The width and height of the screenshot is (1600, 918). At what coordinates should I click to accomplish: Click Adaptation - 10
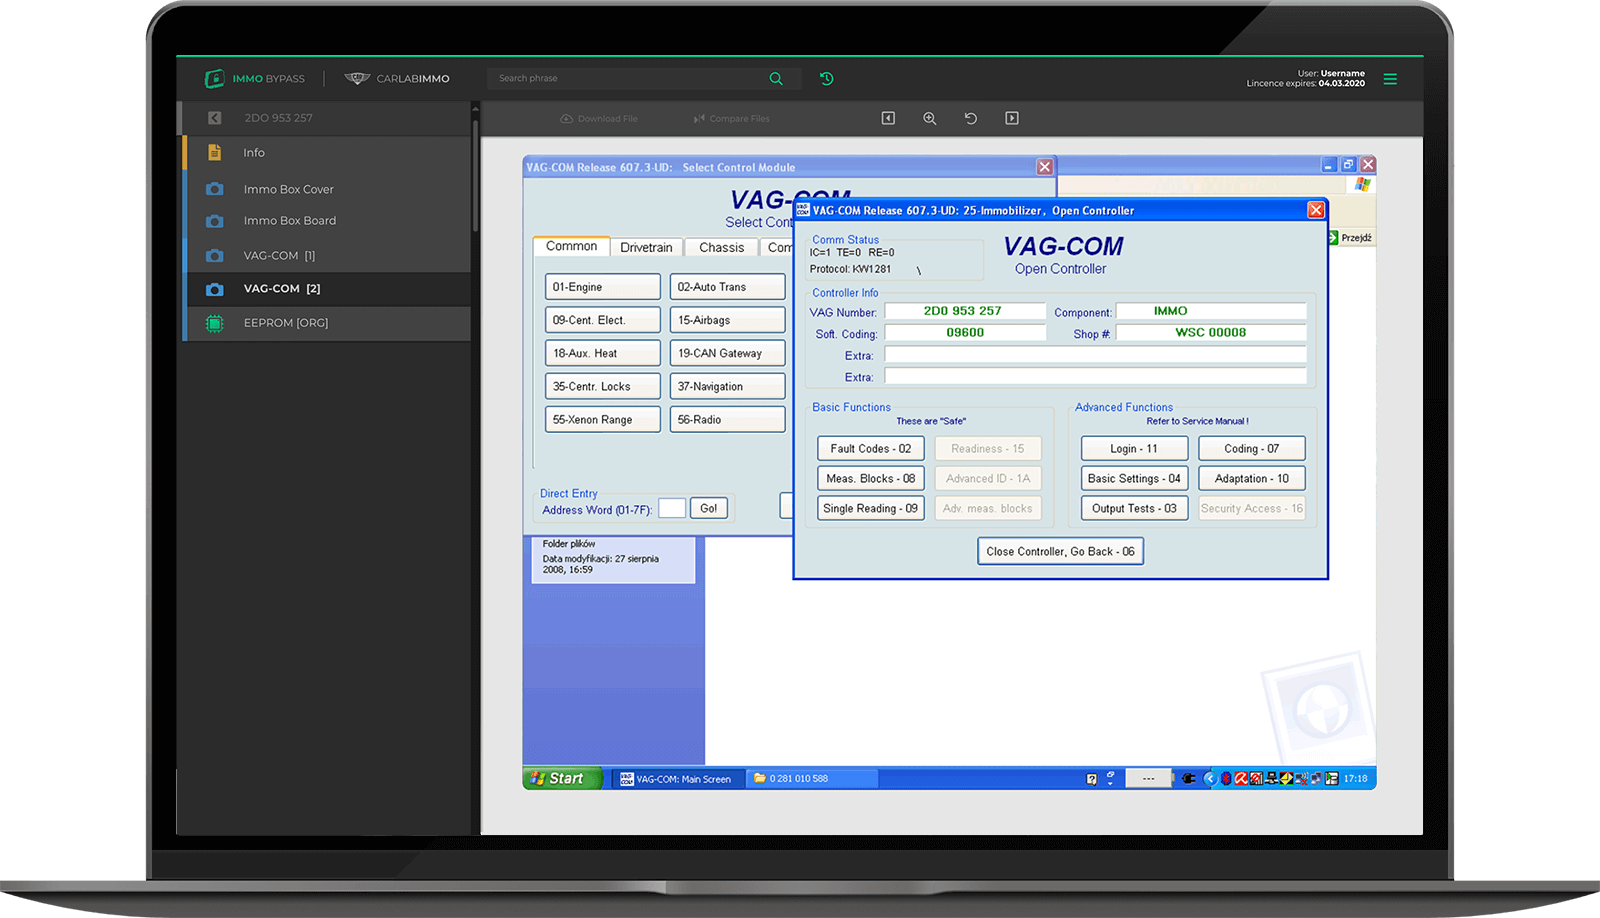pyautogui.click(x=1252, y=479)
